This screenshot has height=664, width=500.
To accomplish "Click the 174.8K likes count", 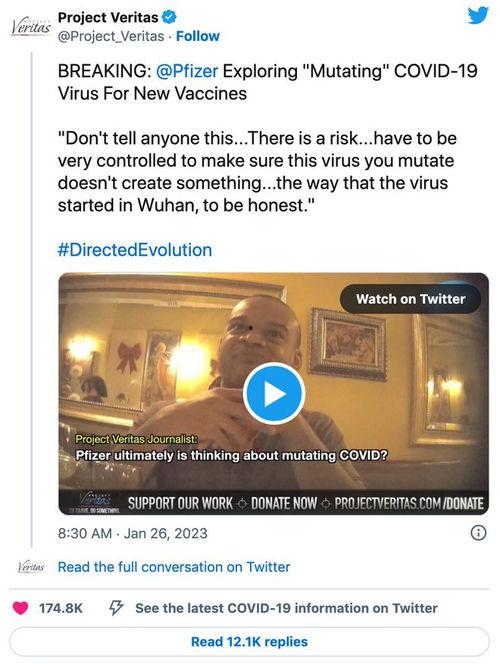I will tap(61, 608).
